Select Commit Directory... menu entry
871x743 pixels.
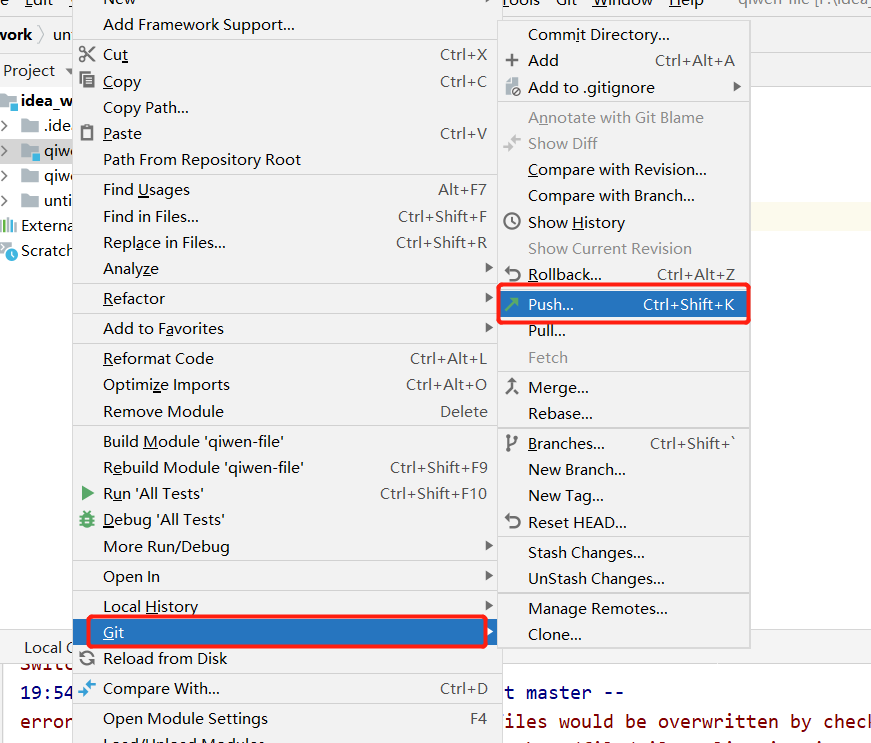pyautogui.click(x=624, y=34)
